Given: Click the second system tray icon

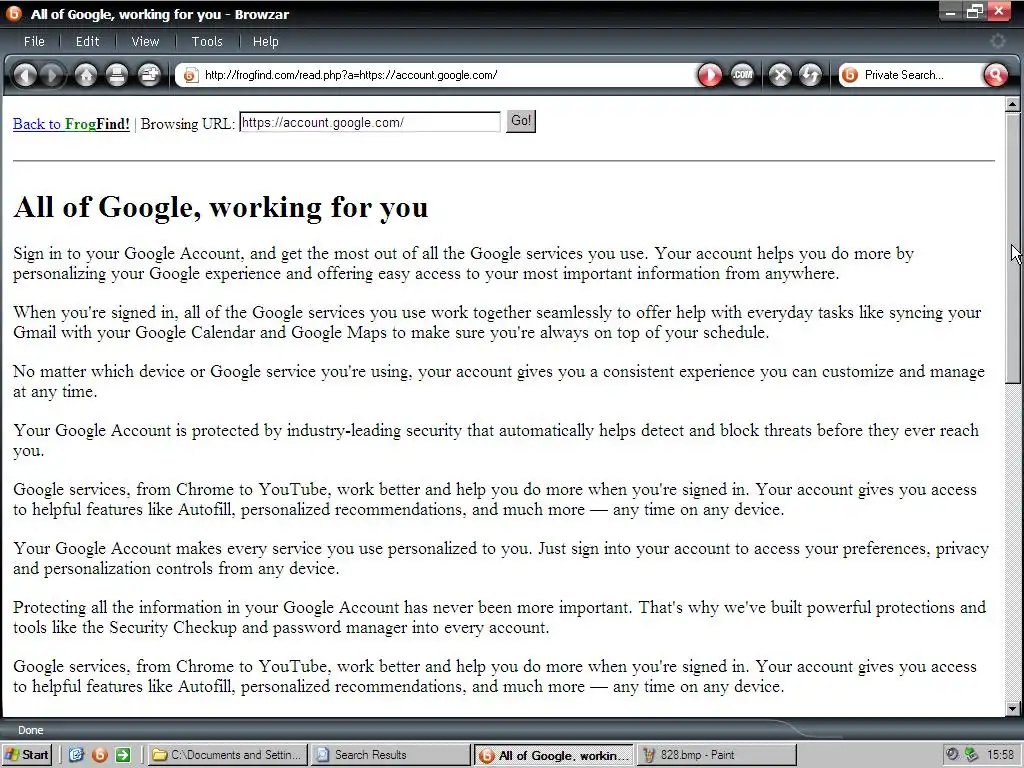Looking at the screenshot, I should pos(971,754).
